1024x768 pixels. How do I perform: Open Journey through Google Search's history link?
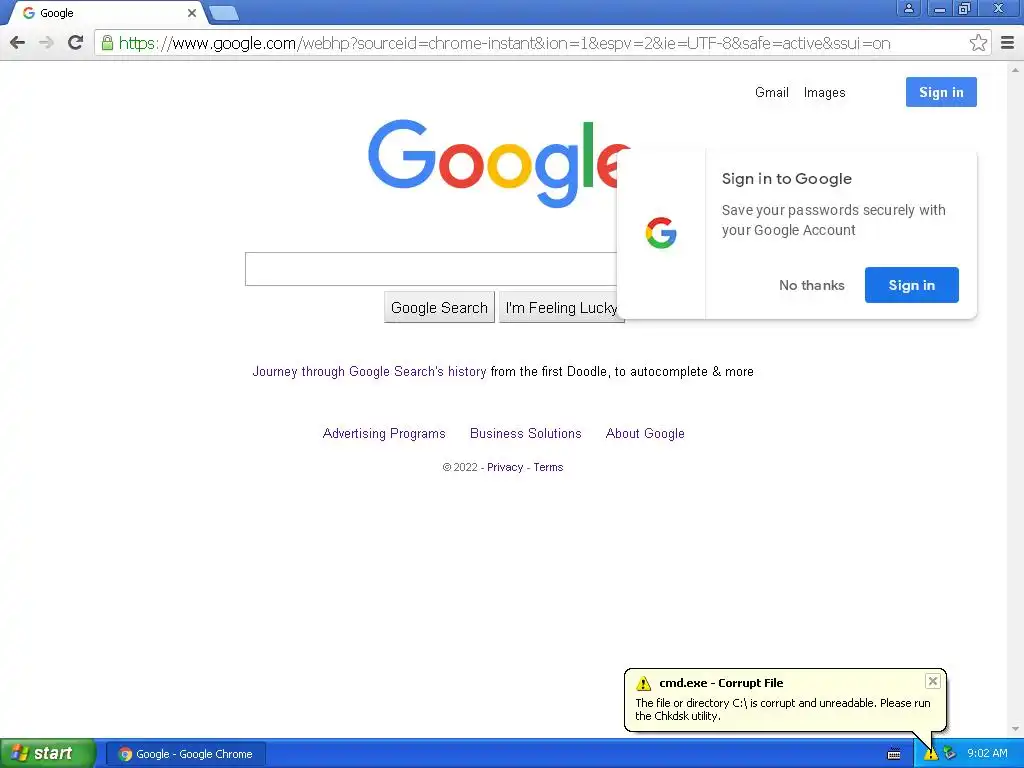pos(370,372)
